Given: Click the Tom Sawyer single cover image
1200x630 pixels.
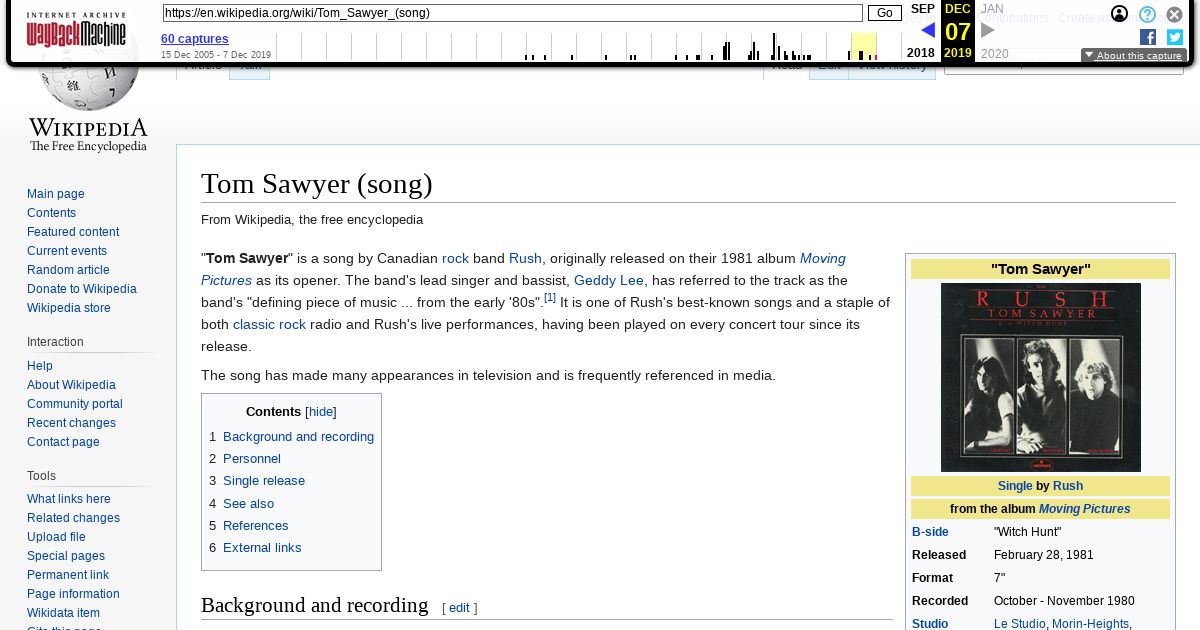Looking at the screenshot, I should [x=1040, y=377].
